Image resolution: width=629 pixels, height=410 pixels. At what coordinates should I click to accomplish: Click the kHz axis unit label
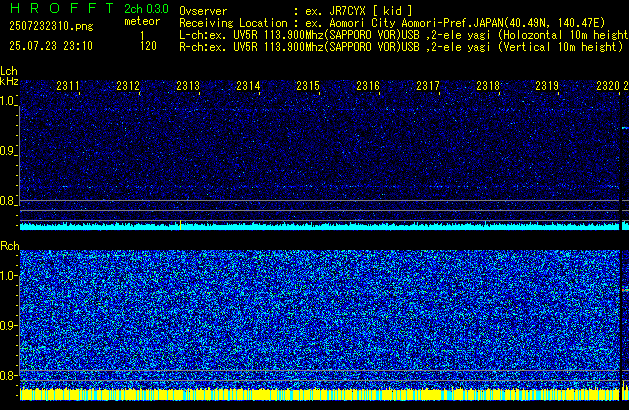(x=9, y=81)
